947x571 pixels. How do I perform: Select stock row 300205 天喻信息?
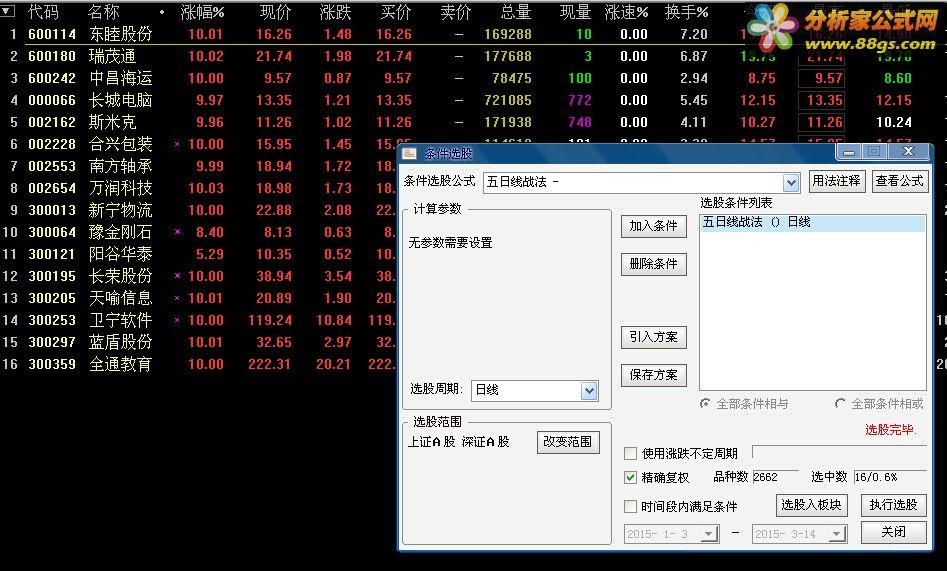(199, 298)
